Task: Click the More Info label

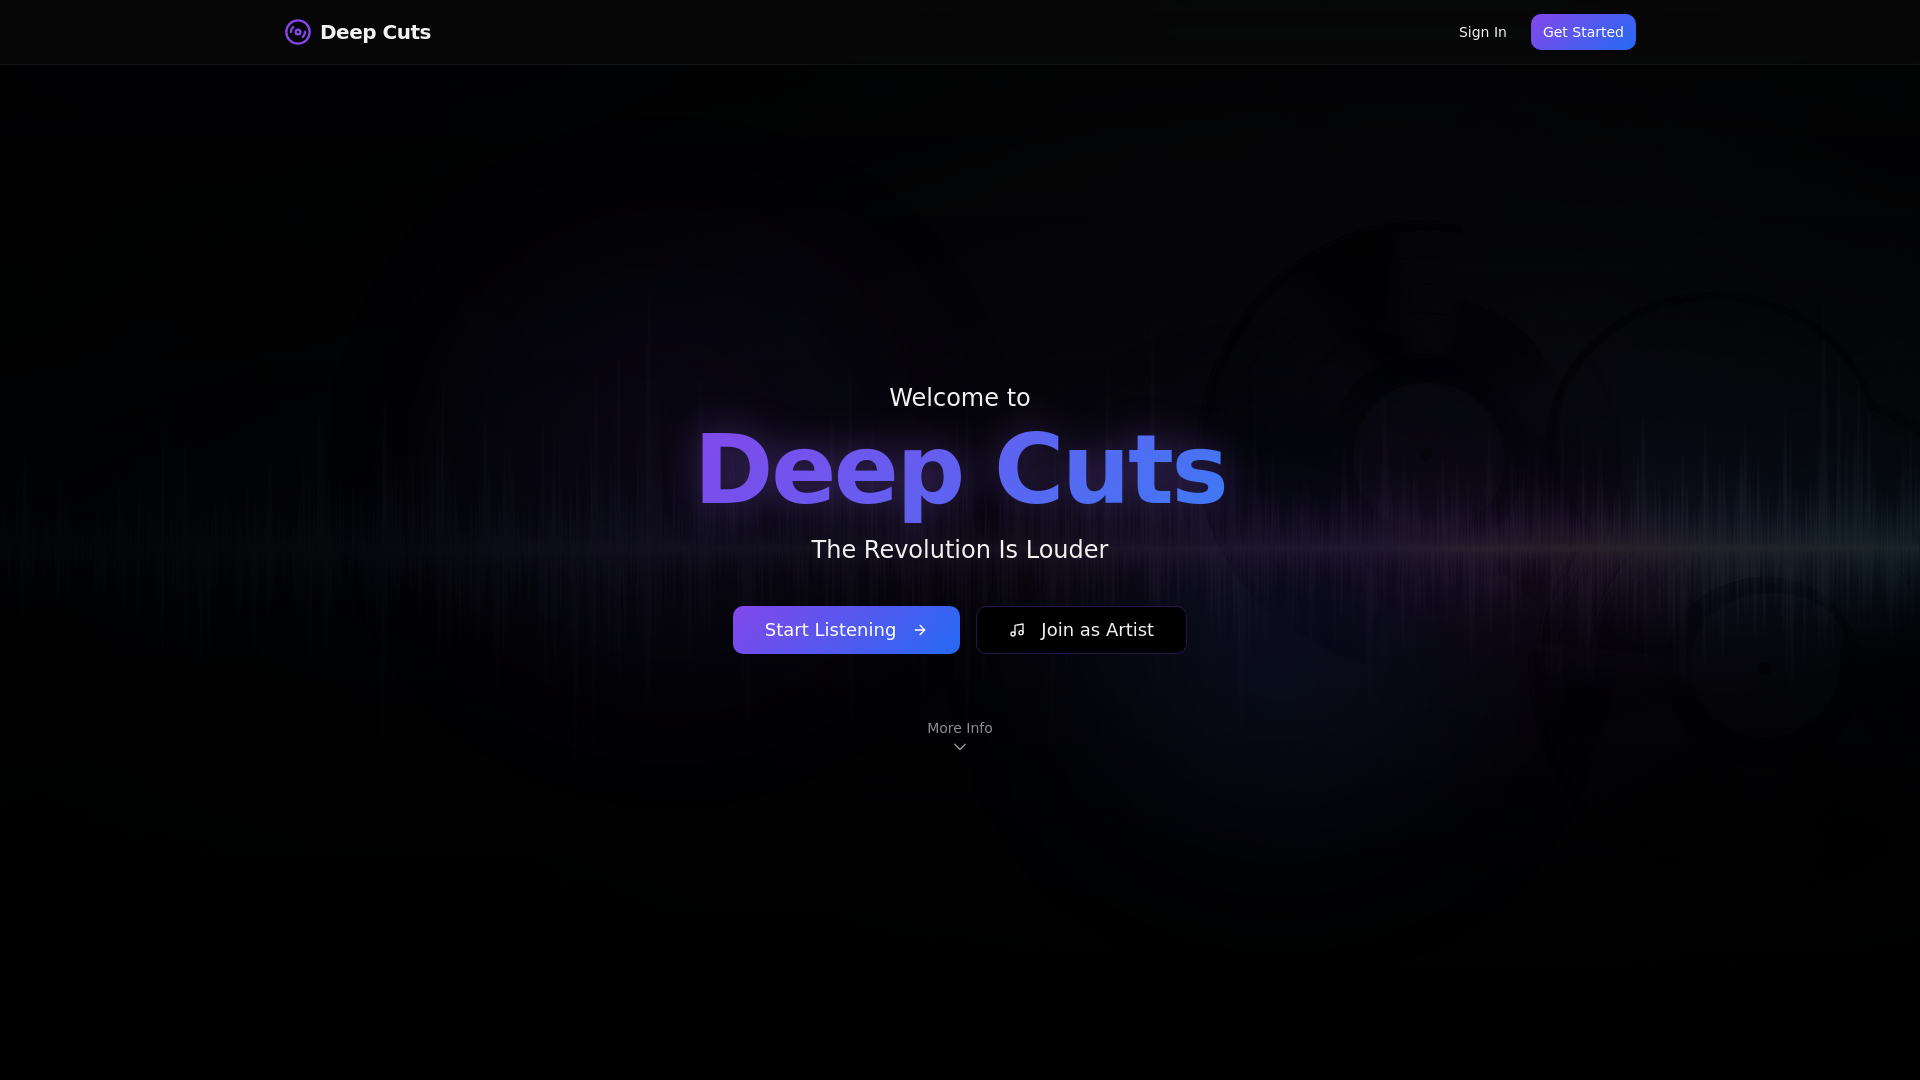Action: coord(960,728)
